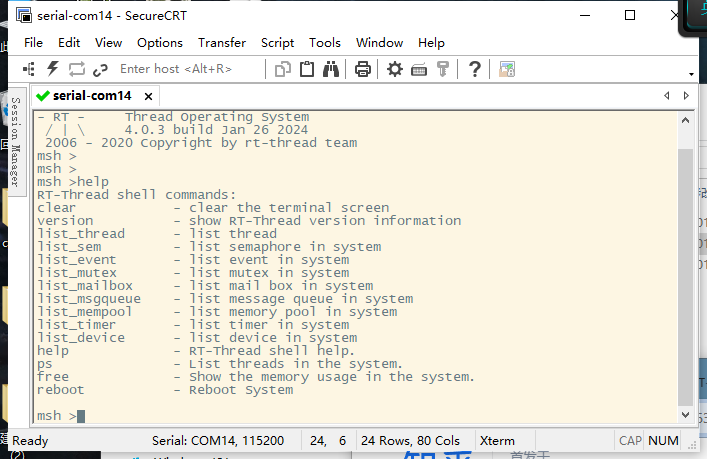Click the status bar resize grip
This screenshot has height=459, width=707.
coord(692,445)
